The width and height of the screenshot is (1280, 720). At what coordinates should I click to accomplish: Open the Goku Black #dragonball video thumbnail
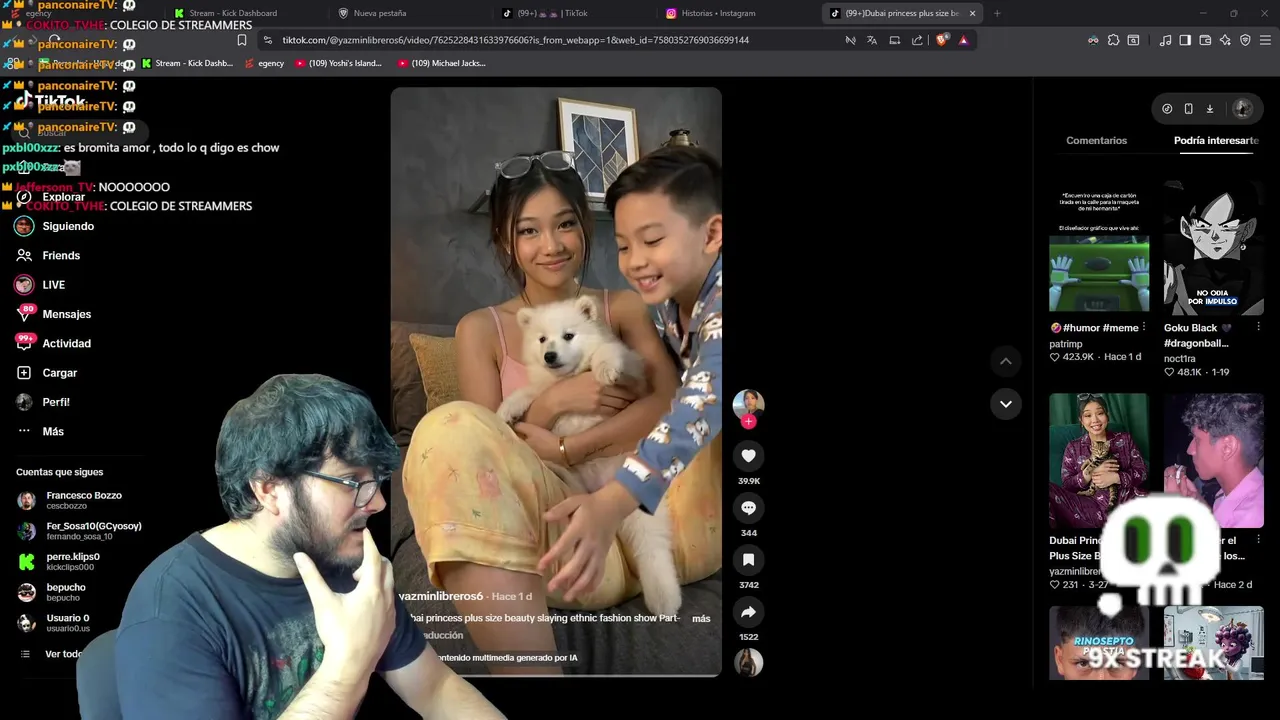click(1213, 246)
